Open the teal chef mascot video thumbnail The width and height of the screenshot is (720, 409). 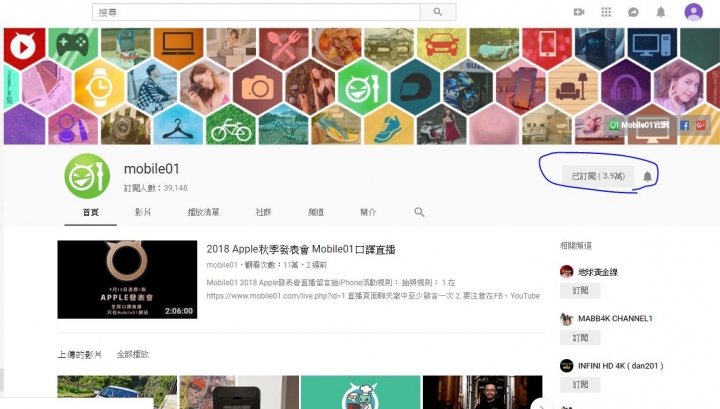click(360, 392)
